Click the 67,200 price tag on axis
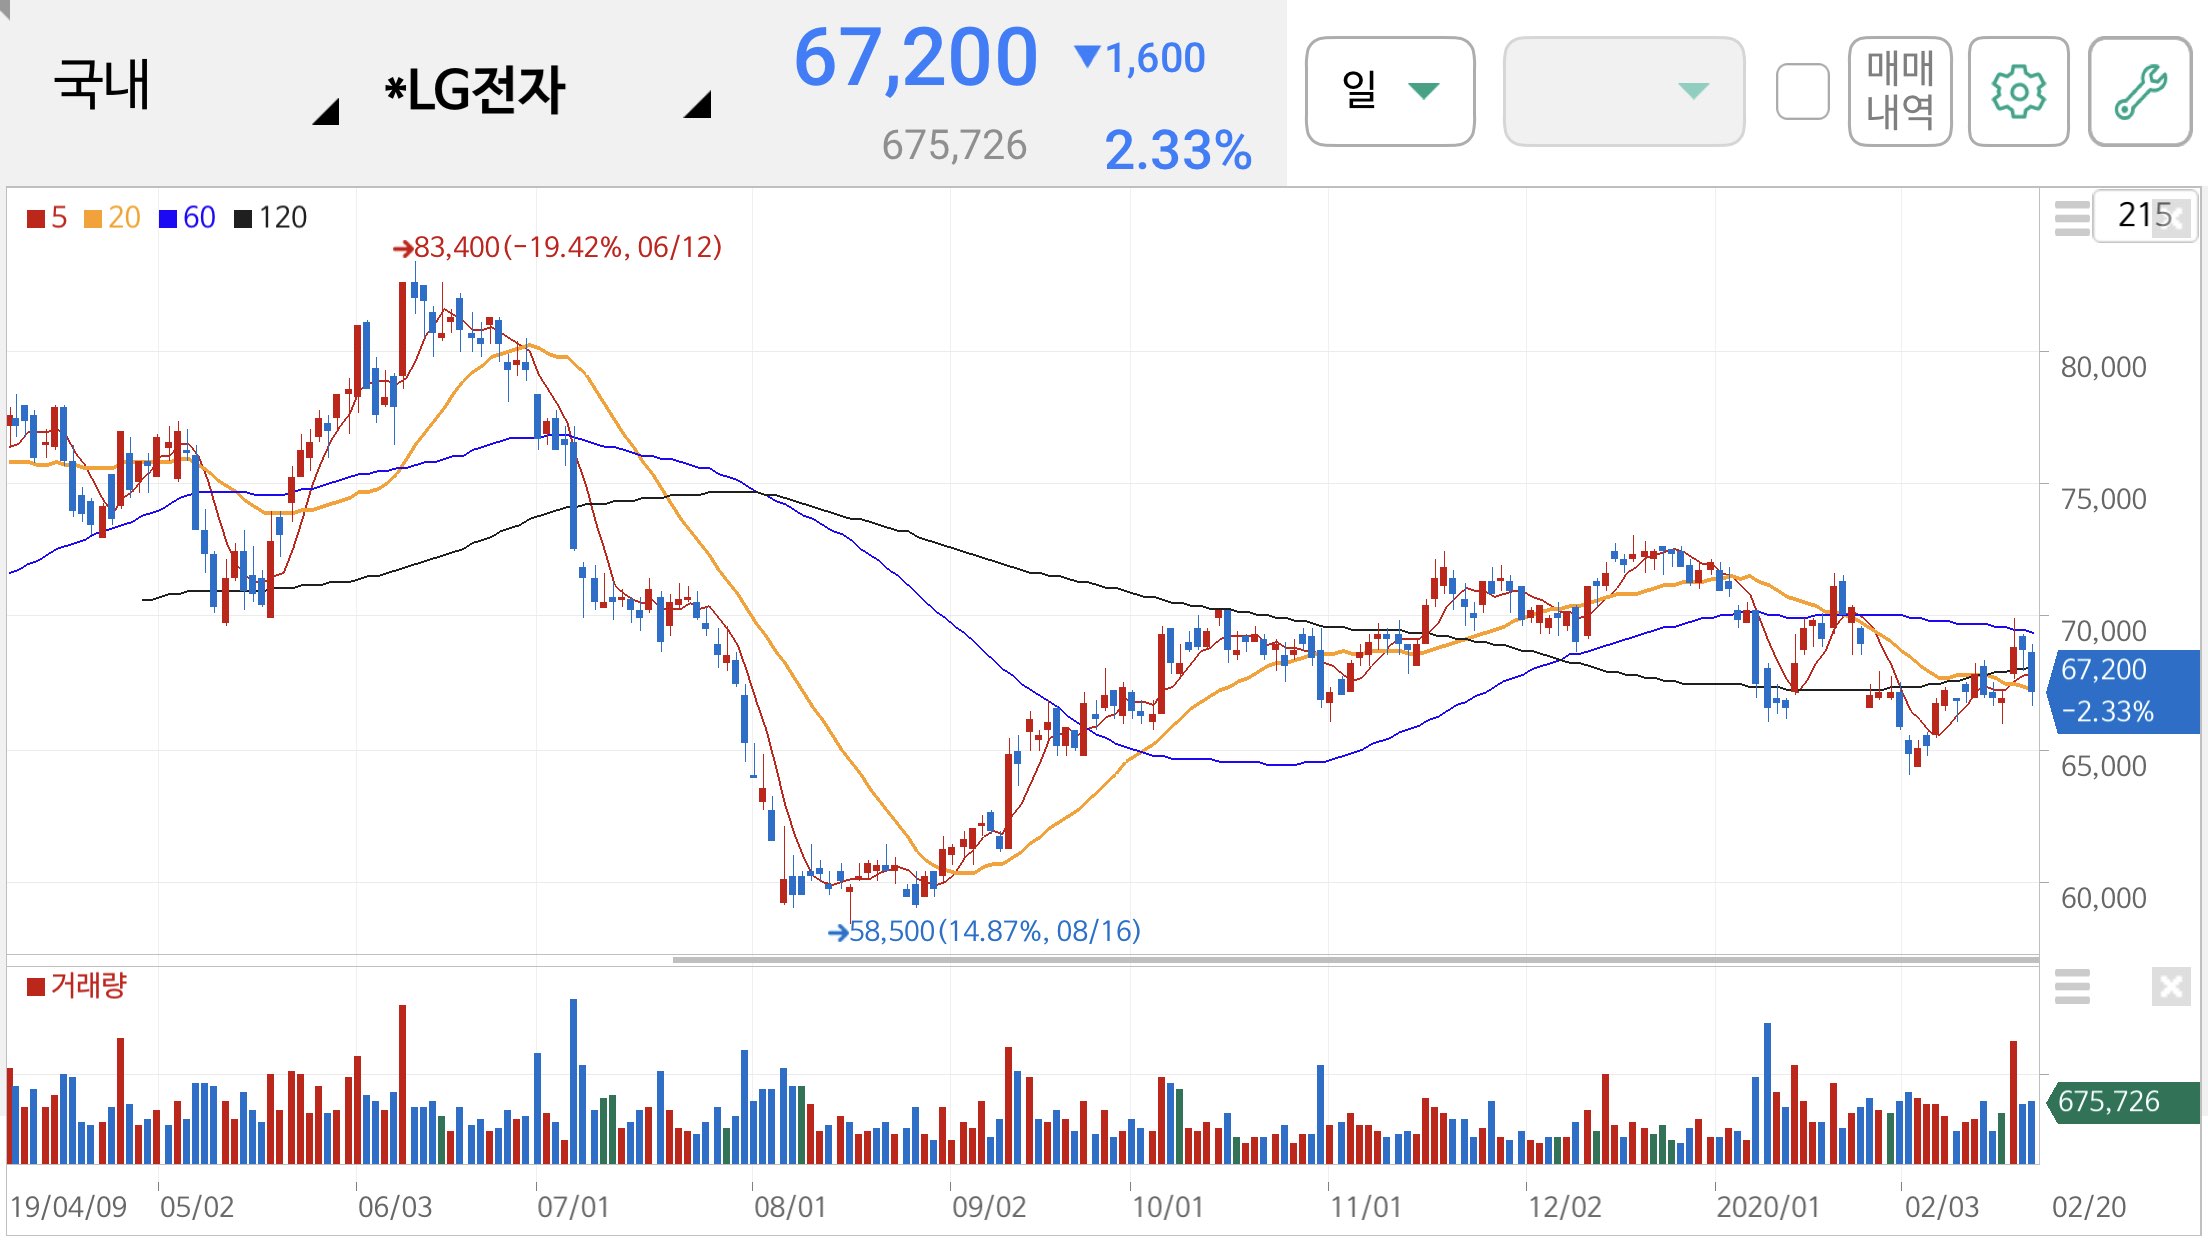The height and width of the screenshot is (1242, 2208). click(x=2122, y=691)
